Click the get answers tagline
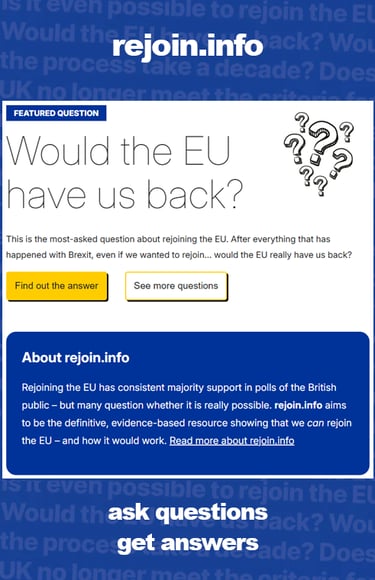 click(188, 543)
